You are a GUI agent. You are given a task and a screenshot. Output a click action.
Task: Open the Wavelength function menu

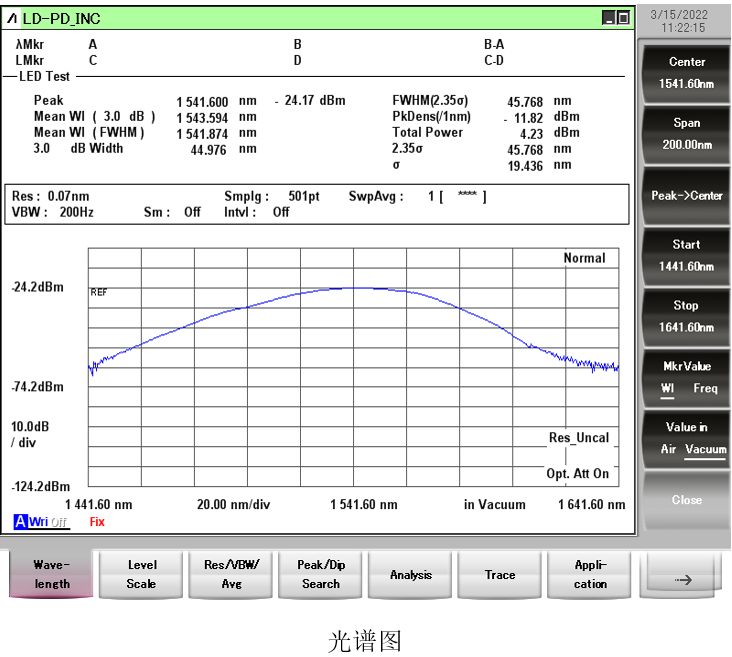pyautogui.click(x=51, y=574)
